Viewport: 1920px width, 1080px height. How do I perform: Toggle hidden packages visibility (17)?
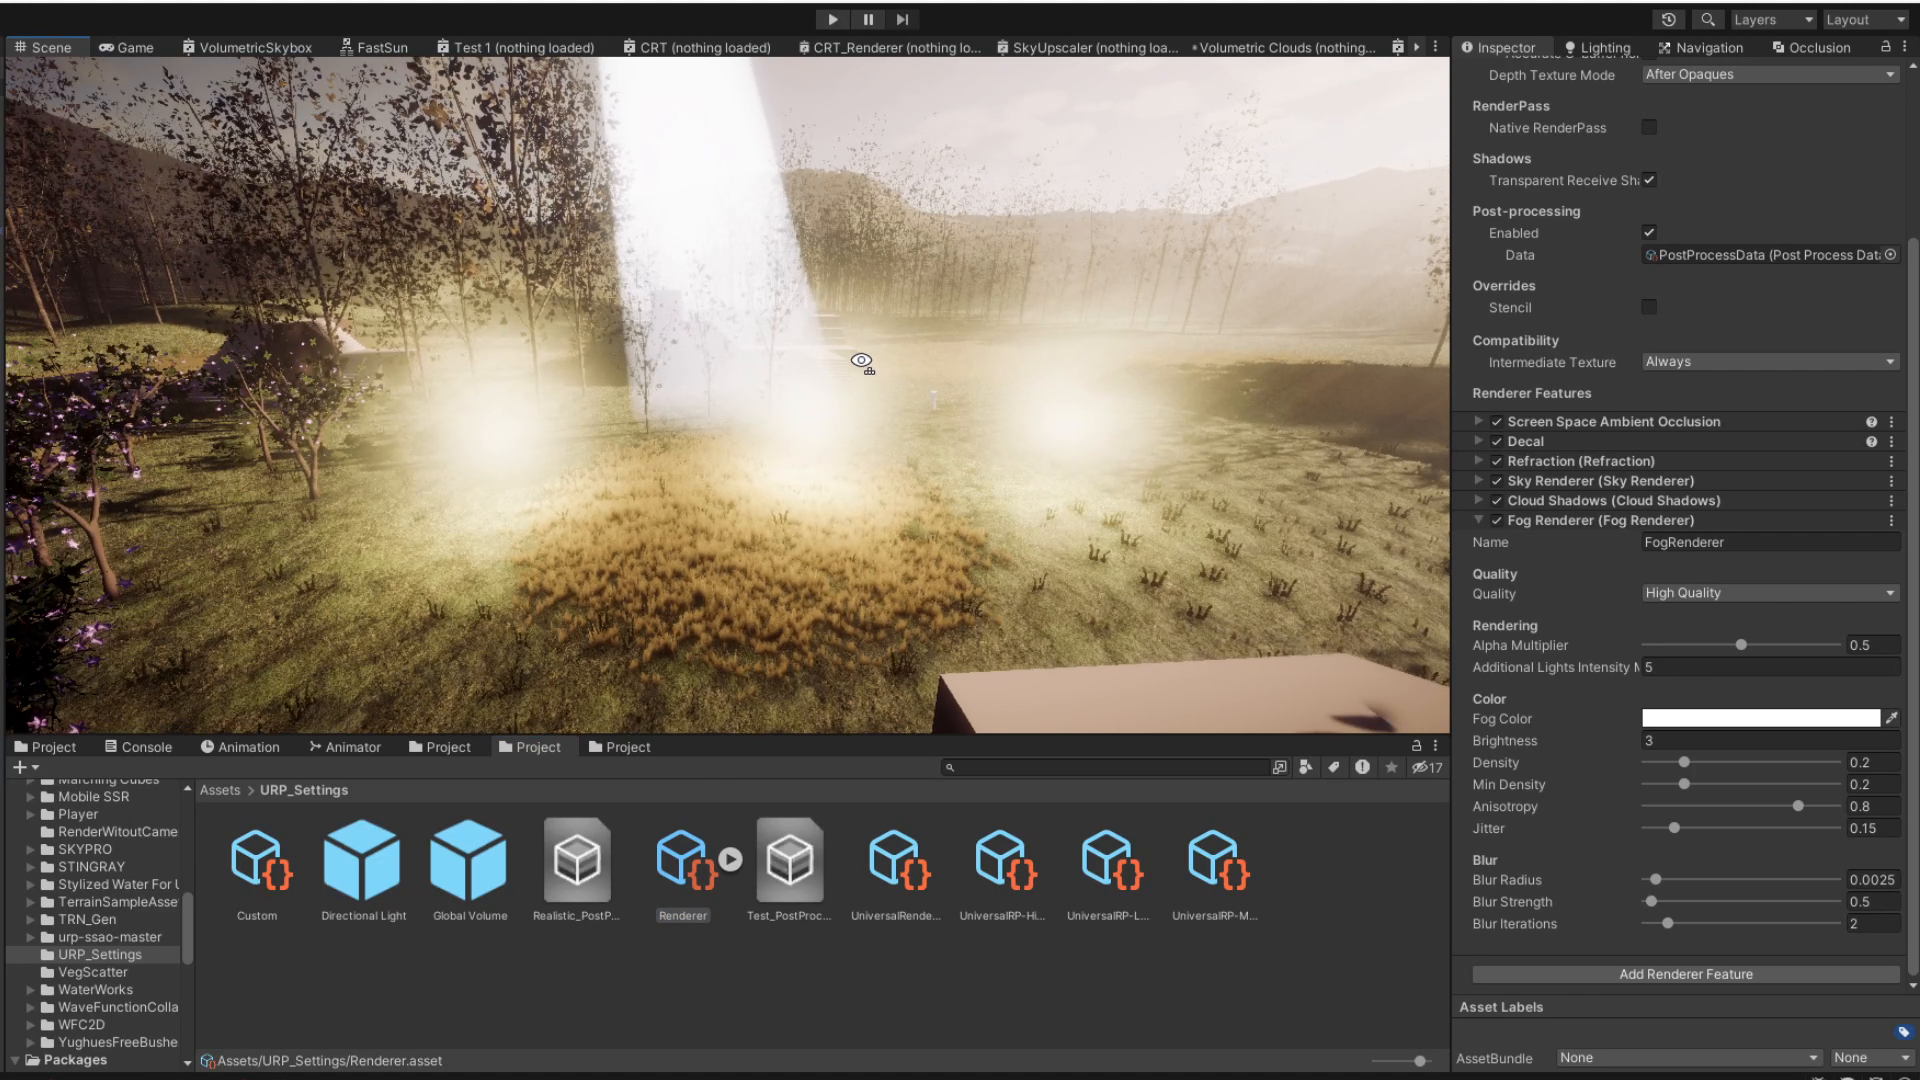tap(1427, 767)
